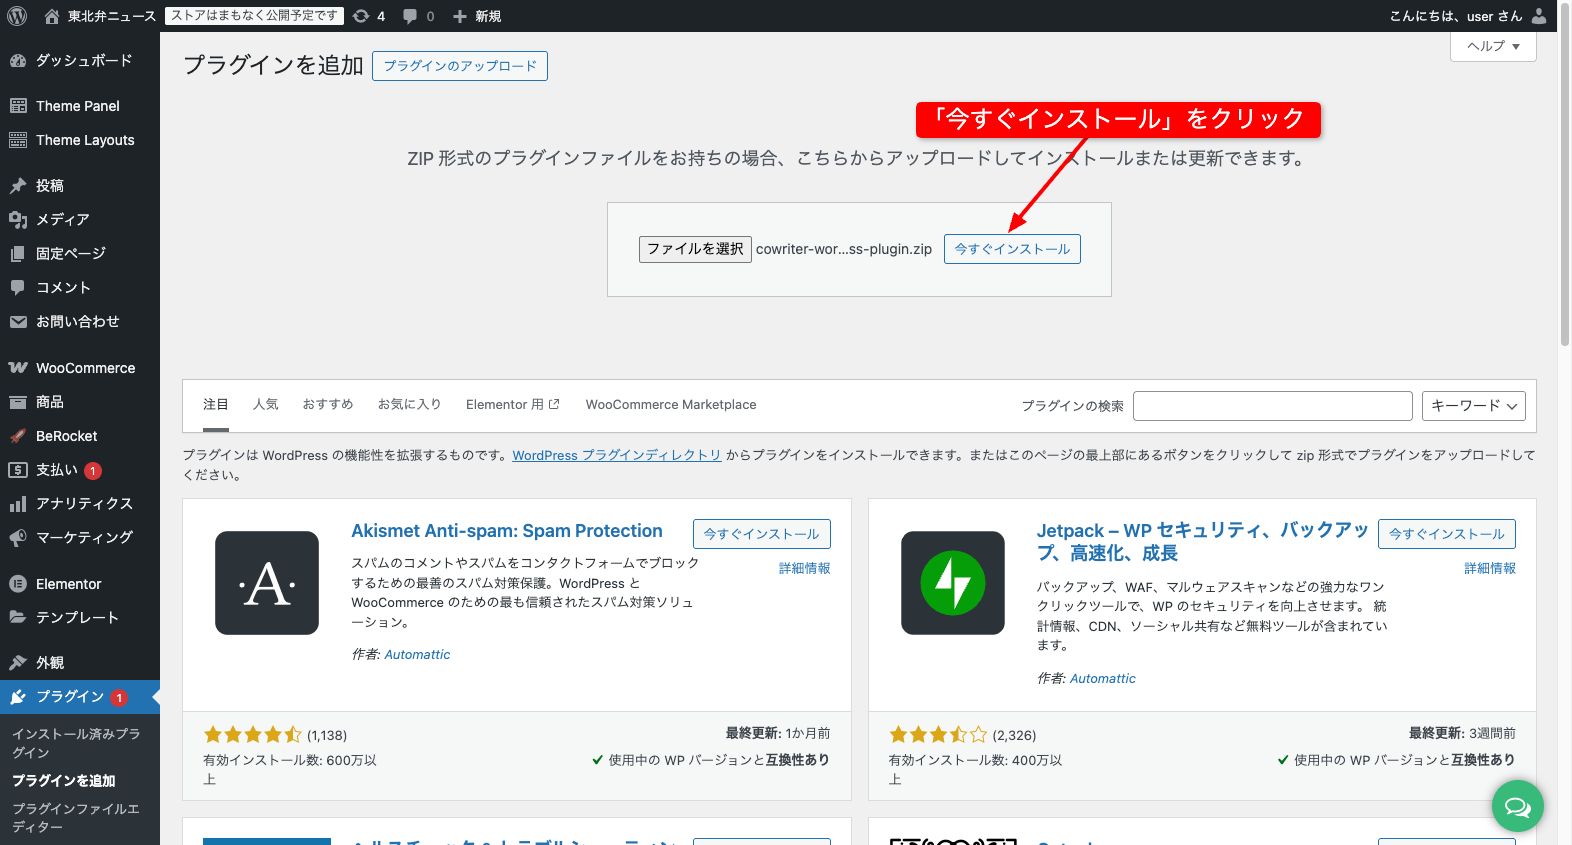
Task: Open Akismet Anti-spam: Spam Protection title link
Action: coord(507,531)
